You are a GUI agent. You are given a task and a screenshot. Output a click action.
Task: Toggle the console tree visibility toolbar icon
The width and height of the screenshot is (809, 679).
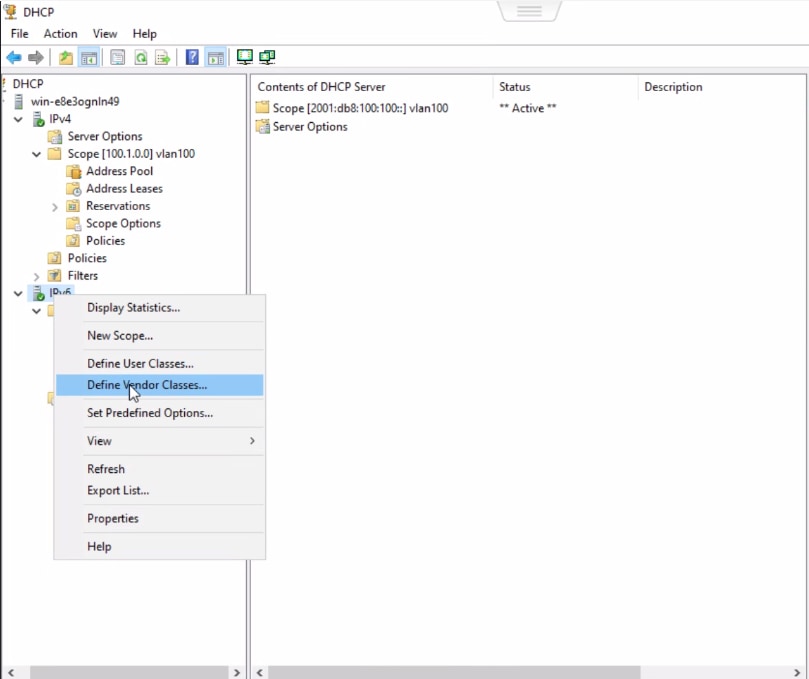pyautogui.click(x=88, y=57)
